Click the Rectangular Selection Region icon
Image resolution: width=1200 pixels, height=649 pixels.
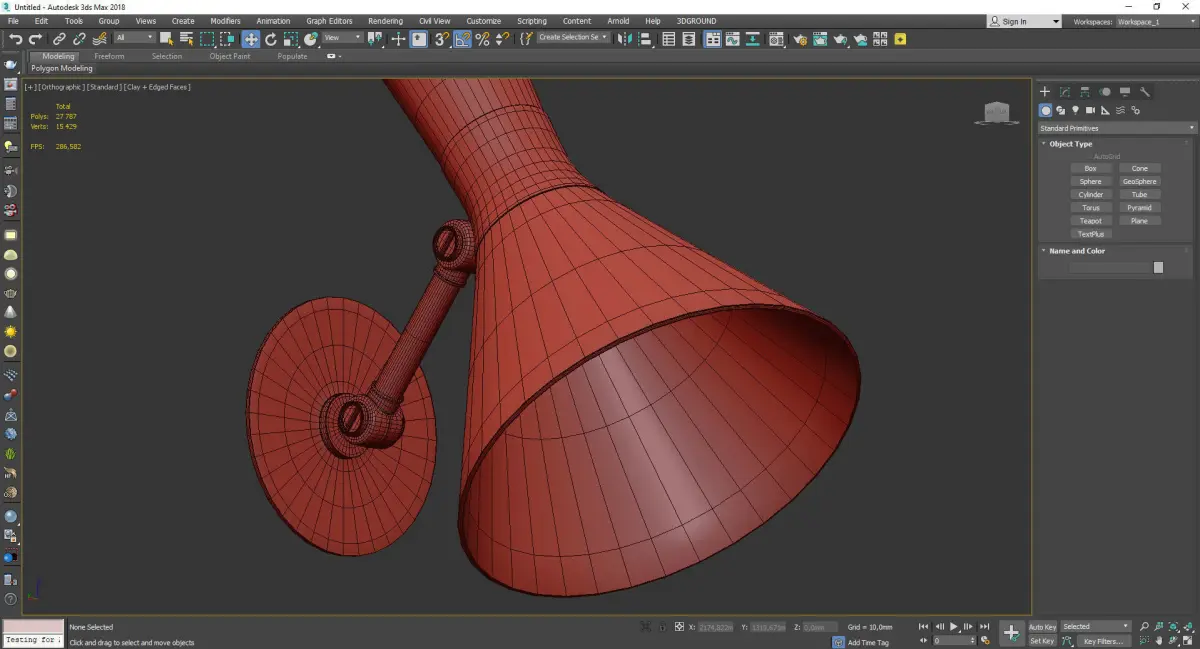coord(207,39)
